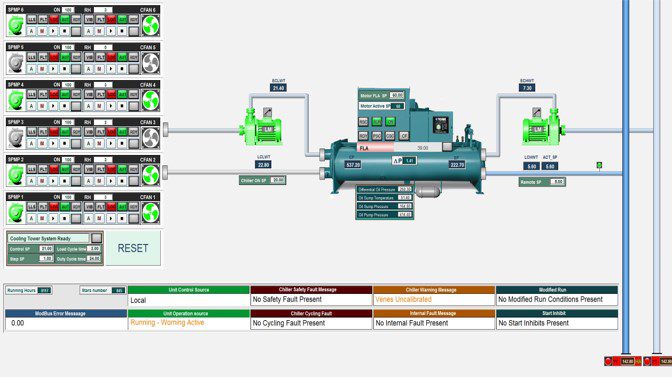Click the CFAN 1 fan icon
Screen dimensions: 672x378
[x=150, y=213]
